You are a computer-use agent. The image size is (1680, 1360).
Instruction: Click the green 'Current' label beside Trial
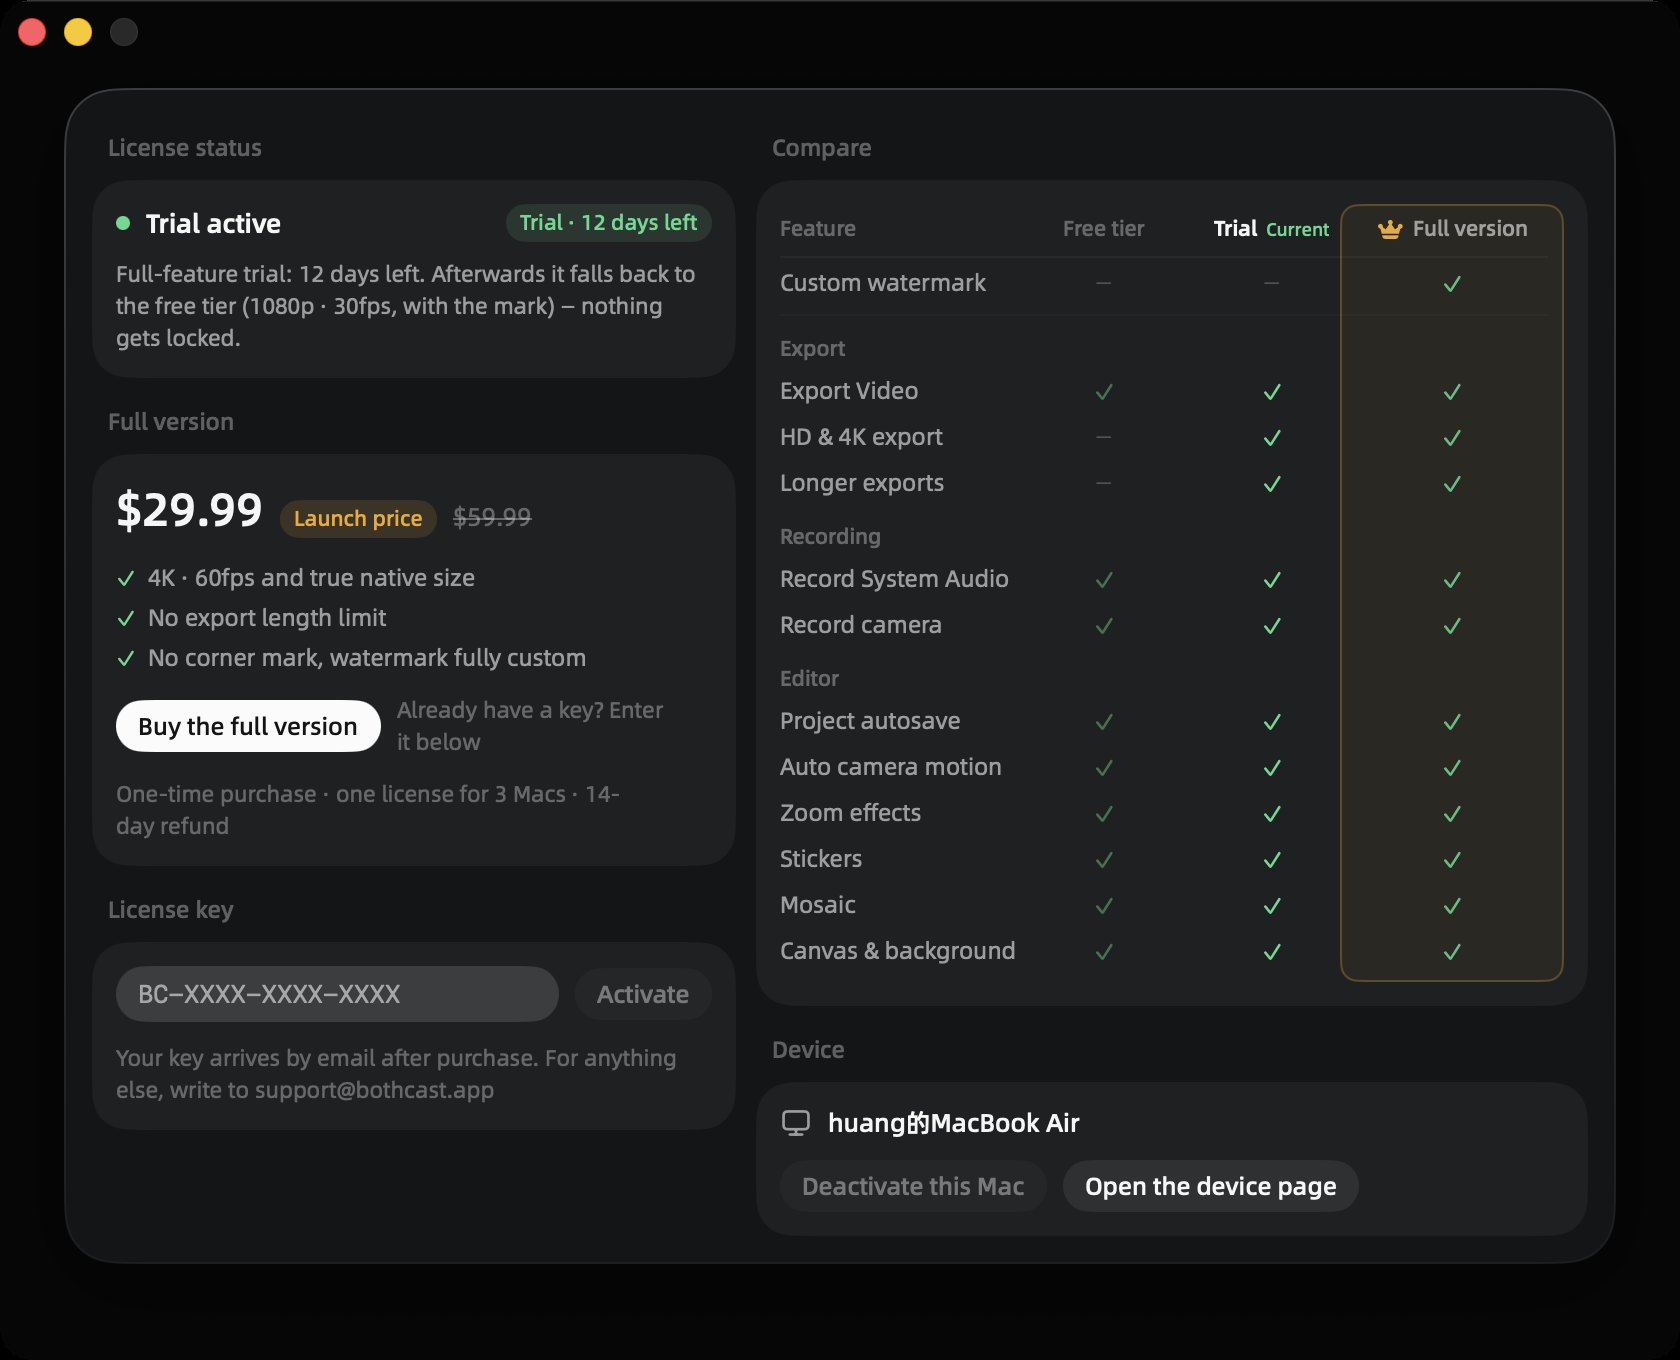(x=1298, y=229)
